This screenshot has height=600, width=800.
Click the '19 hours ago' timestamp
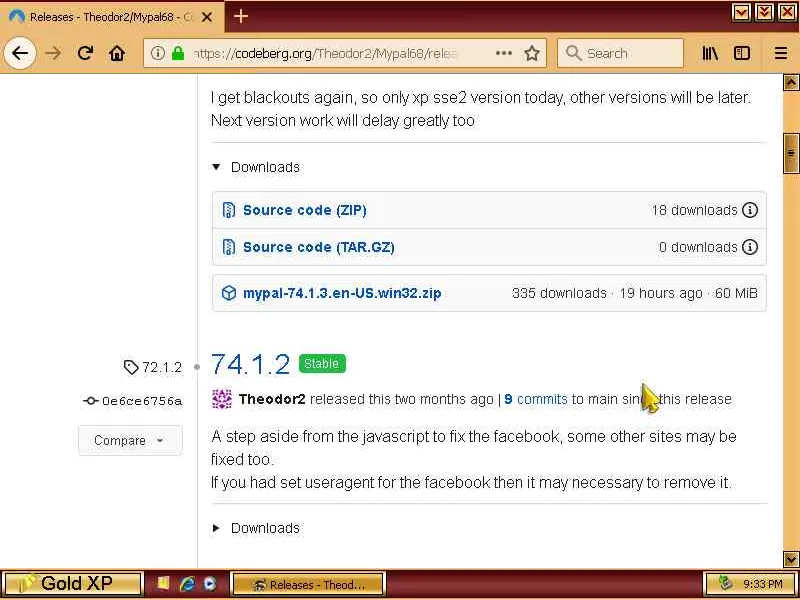[x=661, y=293]
